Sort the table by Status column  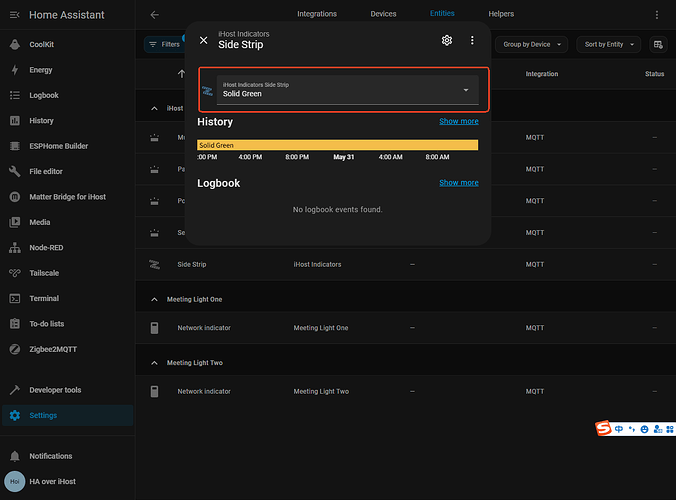[x=654, y=74]
